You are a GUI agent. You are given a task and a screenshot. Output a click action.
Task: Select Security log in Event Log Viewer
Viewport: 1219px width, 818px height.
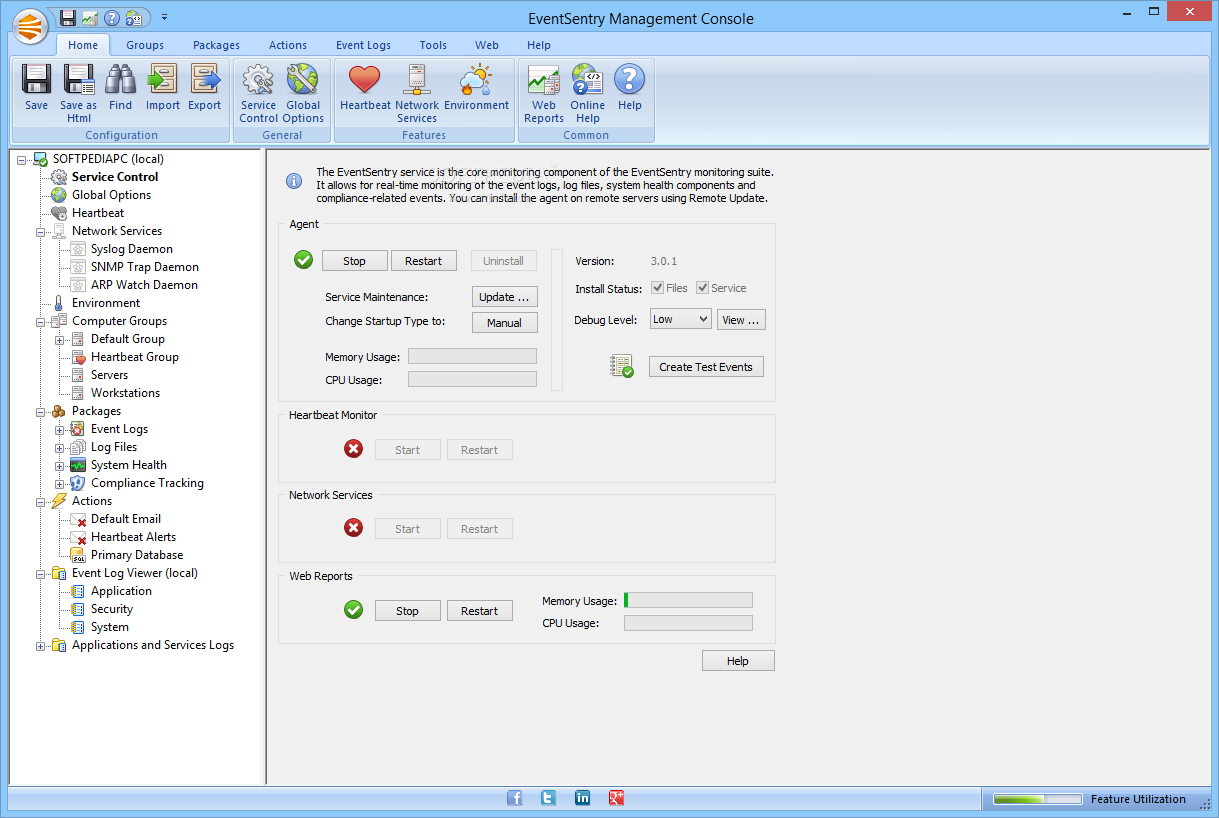[x=111, y=609]
